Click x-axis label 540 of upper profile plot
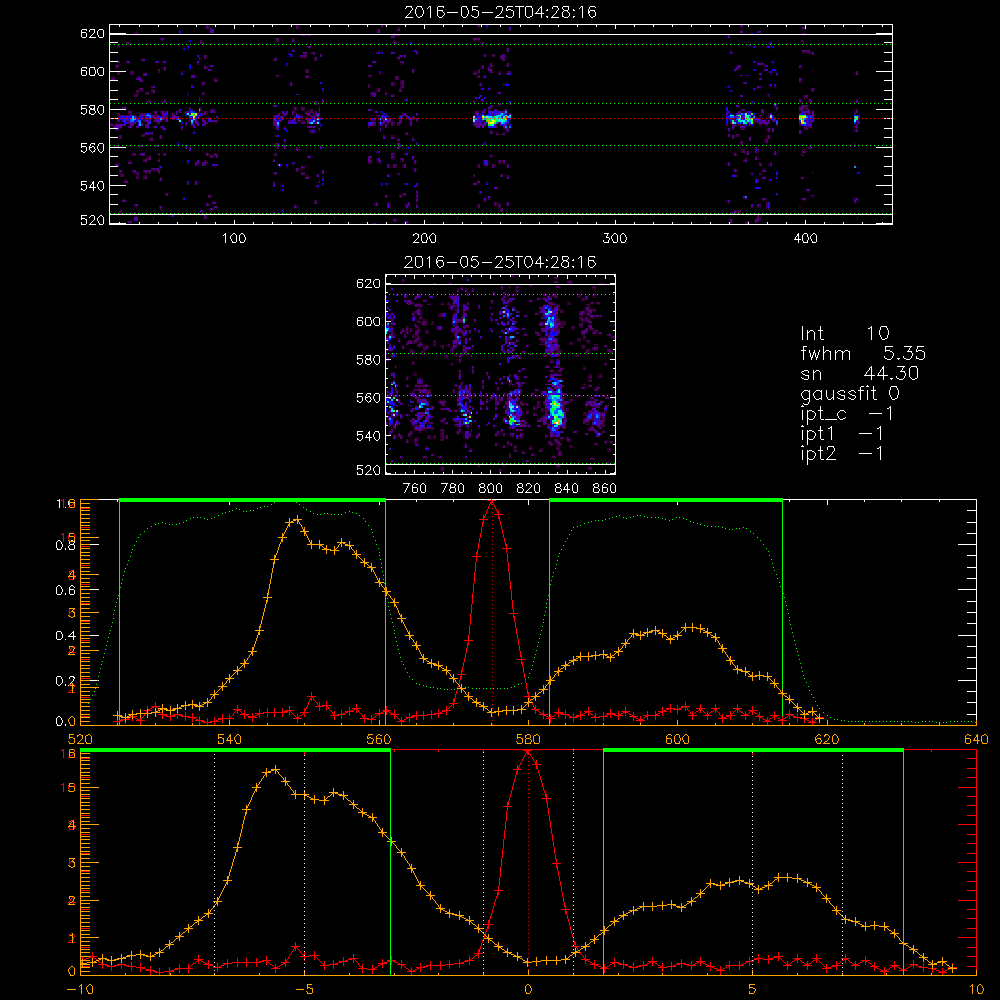Viewport: 1000px width, 1000px height. tap(229, 739)
